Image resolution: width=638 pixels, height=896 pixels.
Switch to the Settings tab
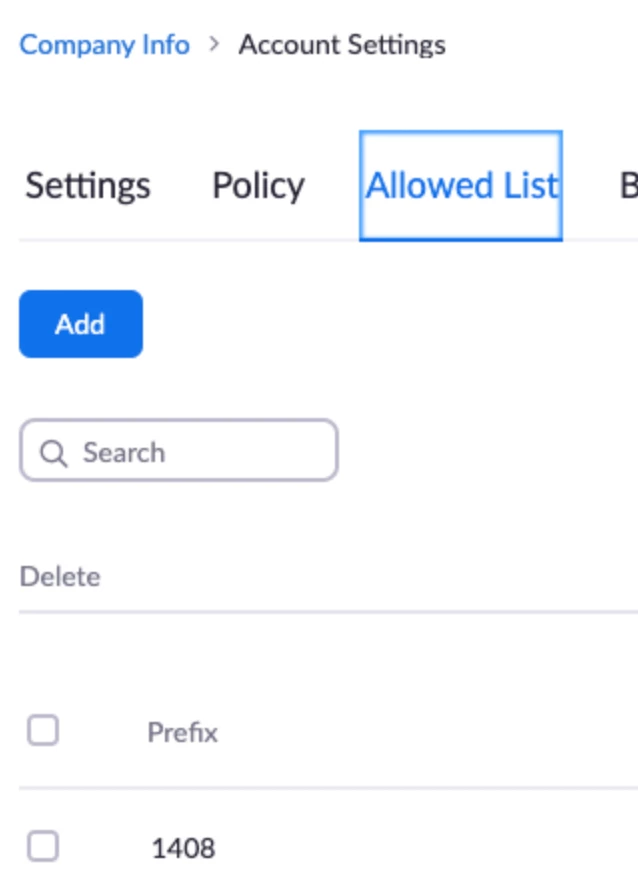(x=88, y=186)
